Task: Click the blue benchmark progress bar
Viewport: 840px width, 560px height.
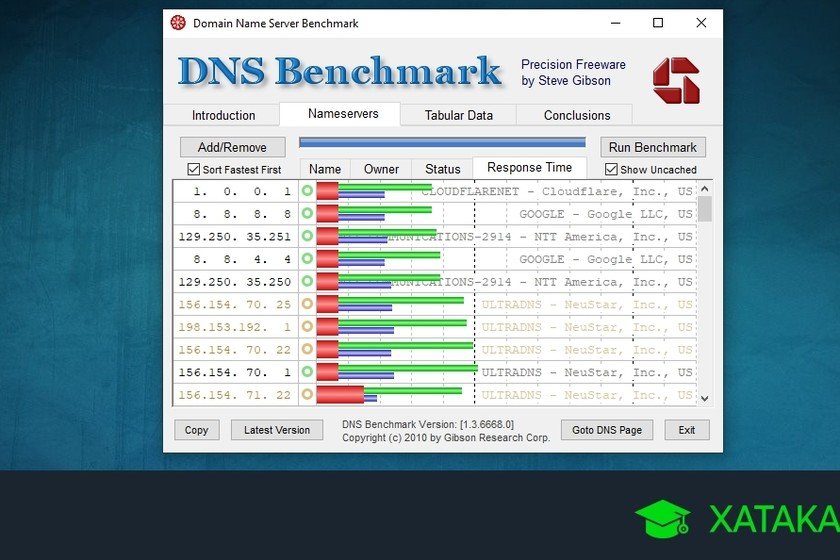Action: (x=442, y=143)
